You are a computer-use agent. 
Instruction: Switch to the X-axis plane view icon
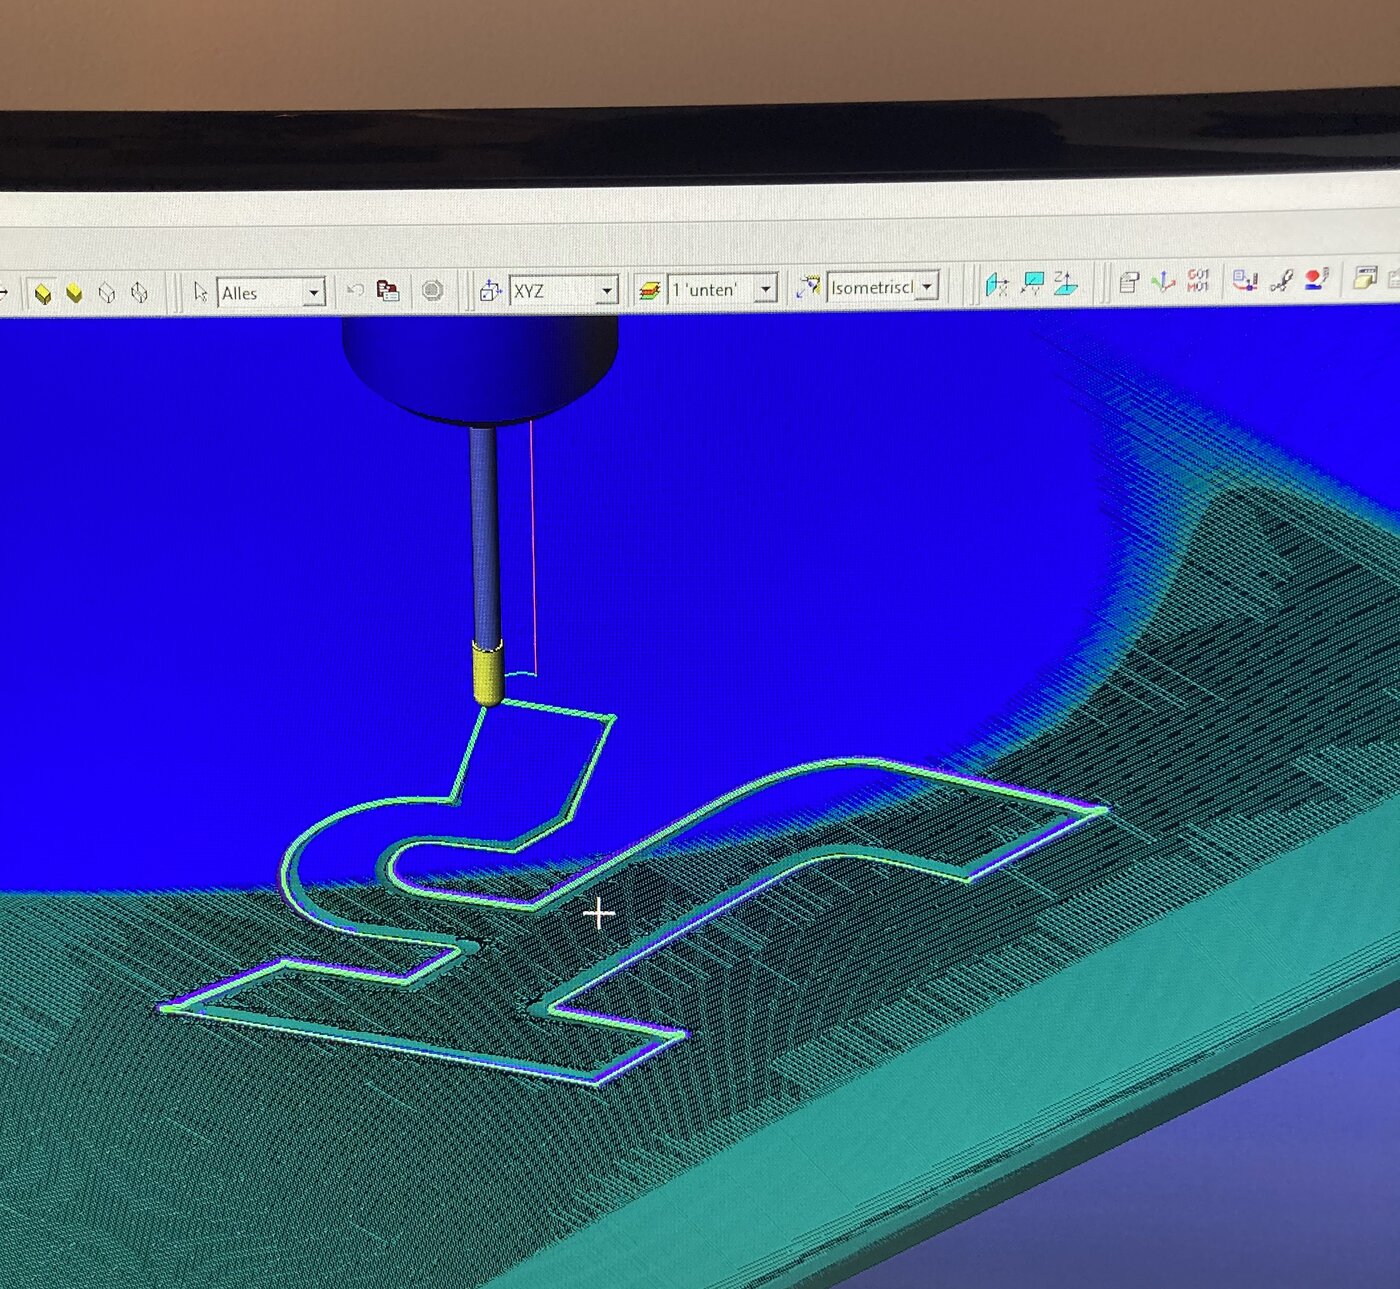tap(997, 285)
